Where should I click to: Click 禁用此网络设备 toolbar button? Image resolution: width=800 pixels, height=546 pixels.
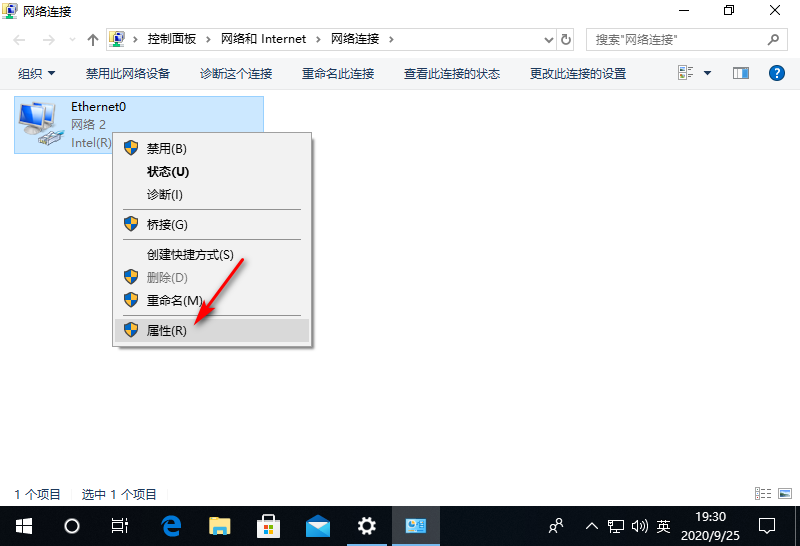(128, 73)
